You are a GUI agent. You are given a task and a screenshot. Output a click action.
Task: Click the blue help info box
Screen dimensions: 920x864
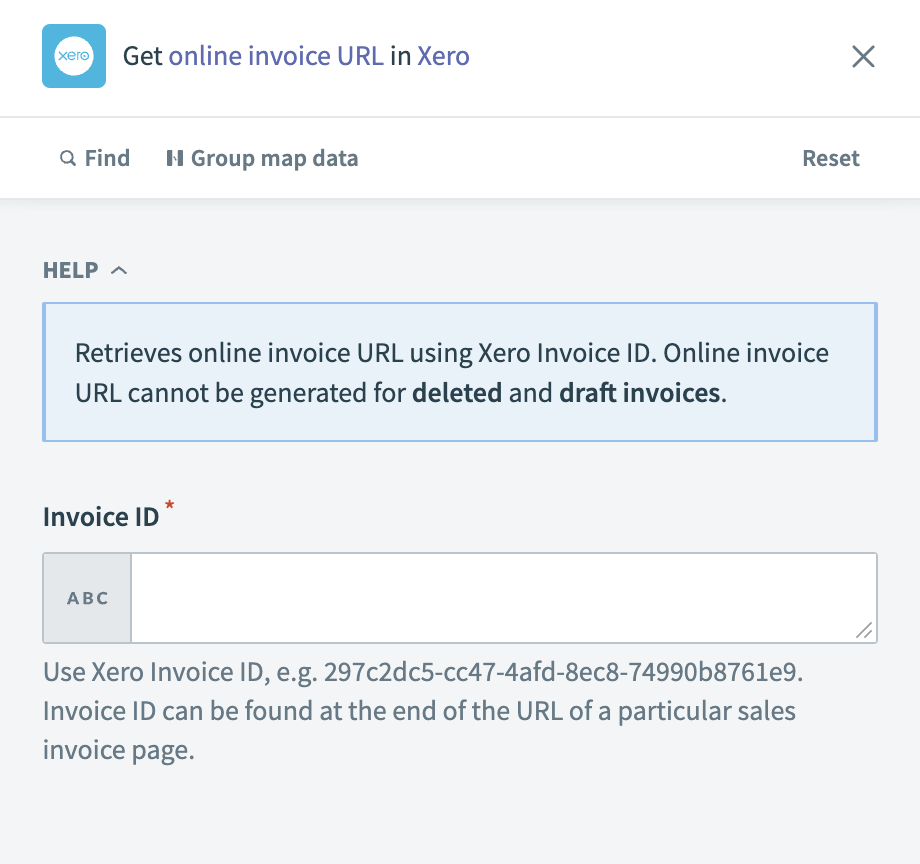click(459, 372)
